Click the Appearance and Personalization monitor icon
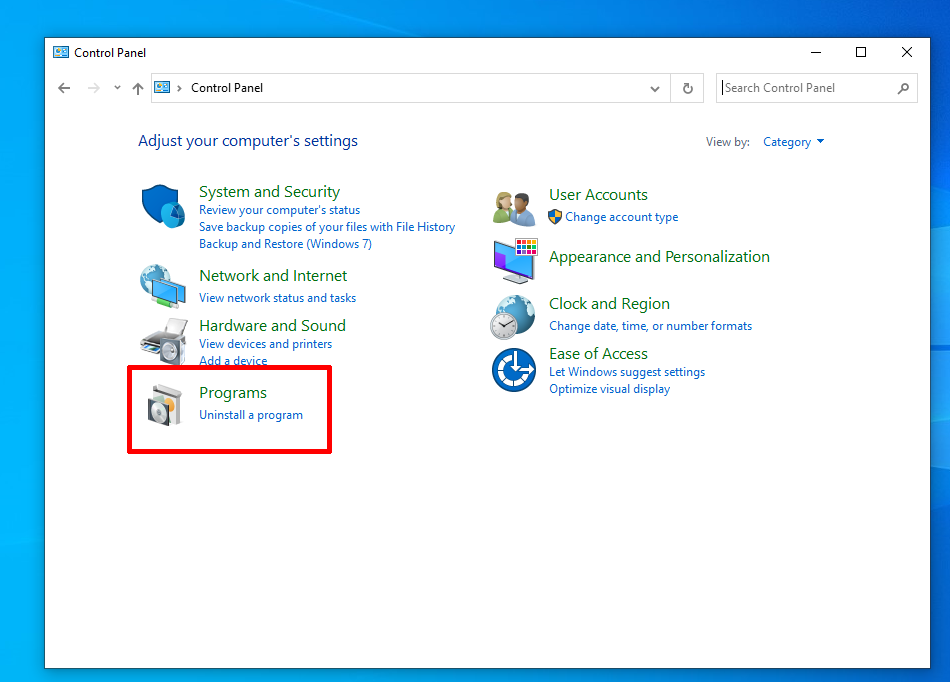This screenshot has width=950, height=682. [x=515, y=261]
